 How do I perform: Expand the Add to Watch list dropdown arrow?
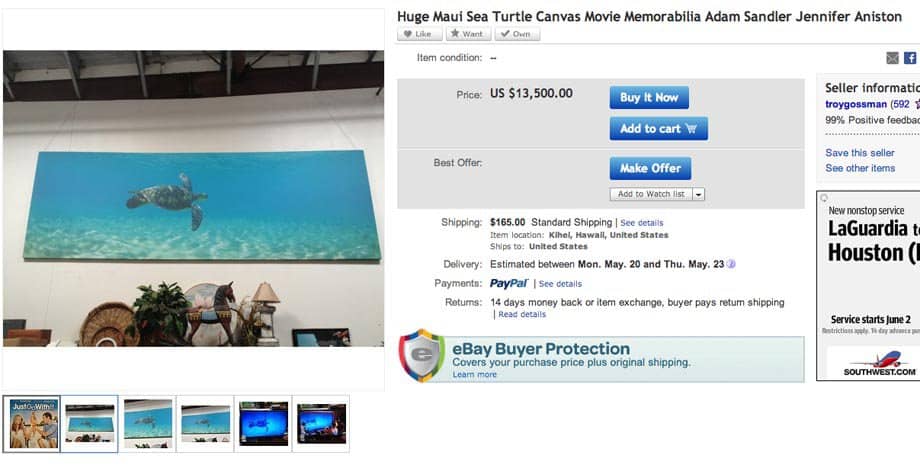(x=698, y=194)
